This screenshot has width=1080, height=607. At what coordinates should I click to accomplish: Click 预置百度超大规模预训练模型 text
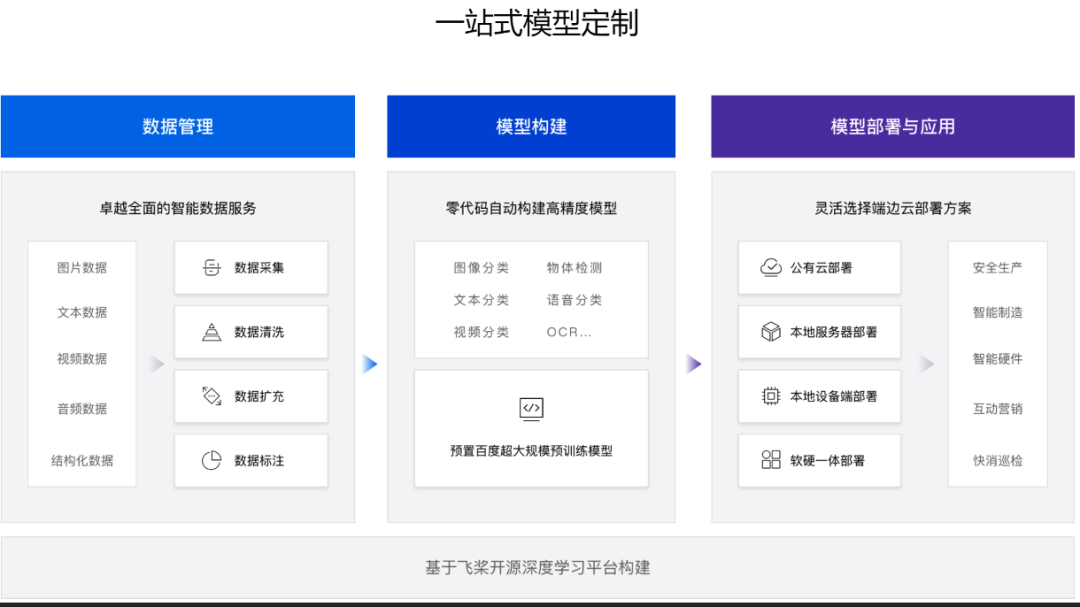coord(531,451)
